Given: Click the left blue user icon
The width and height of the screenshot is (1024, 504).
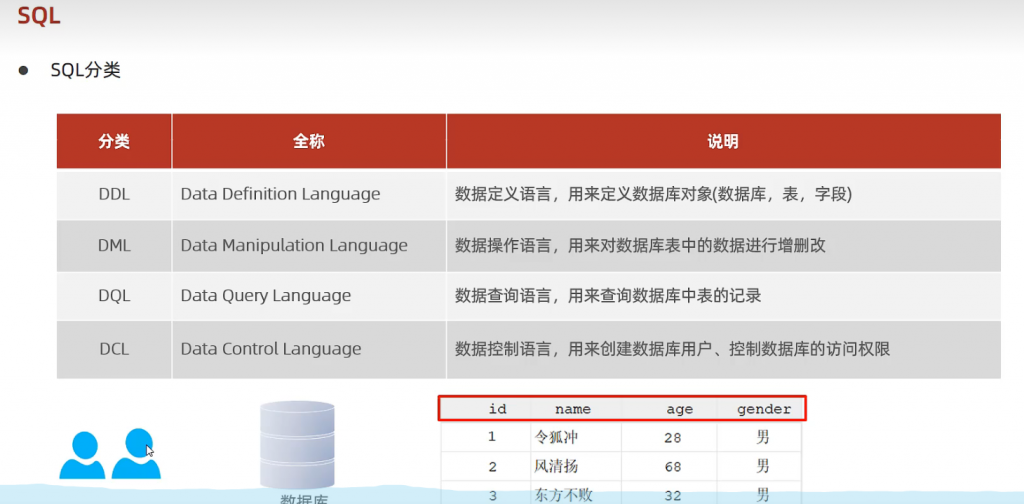Looking at the screenshot, I should pyautogui.click(x=82, y=455).
